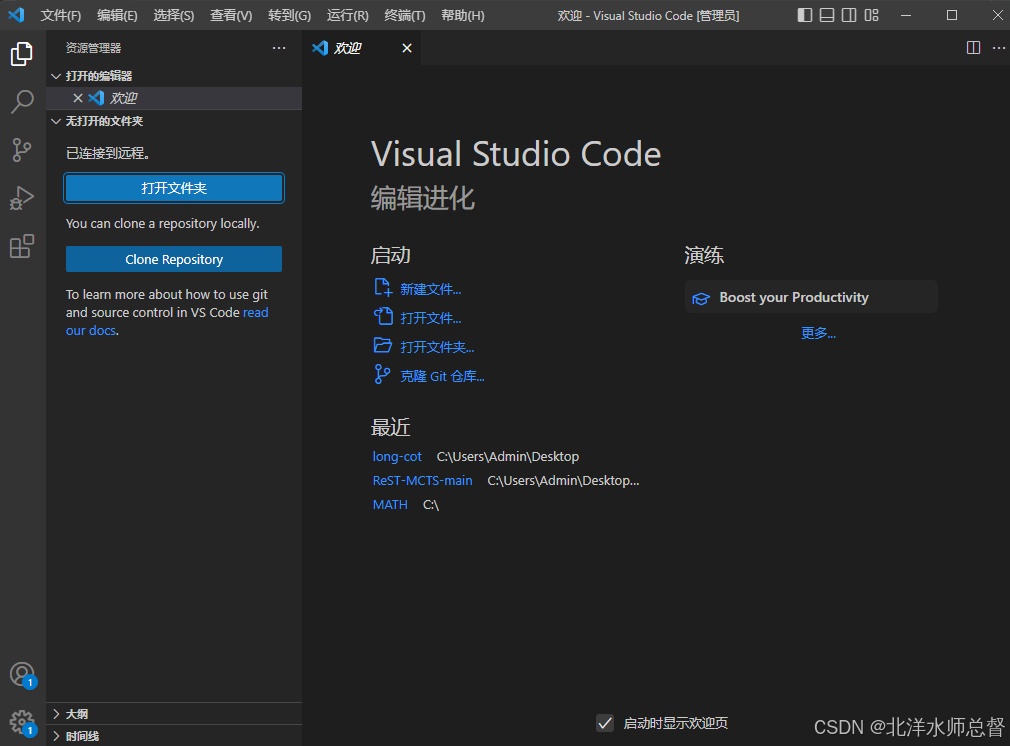Open the 查看(V) menu

pos(231,15)
